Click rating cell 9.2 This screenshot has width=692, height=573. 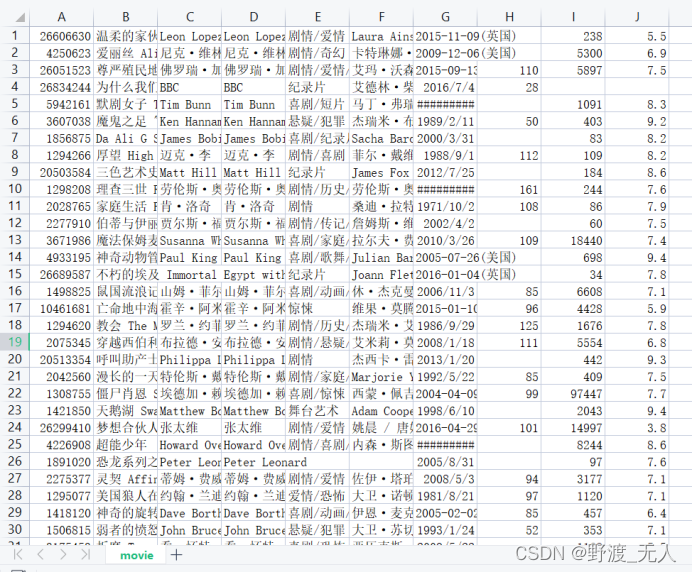pyautogui.click(x=637, y=121)
